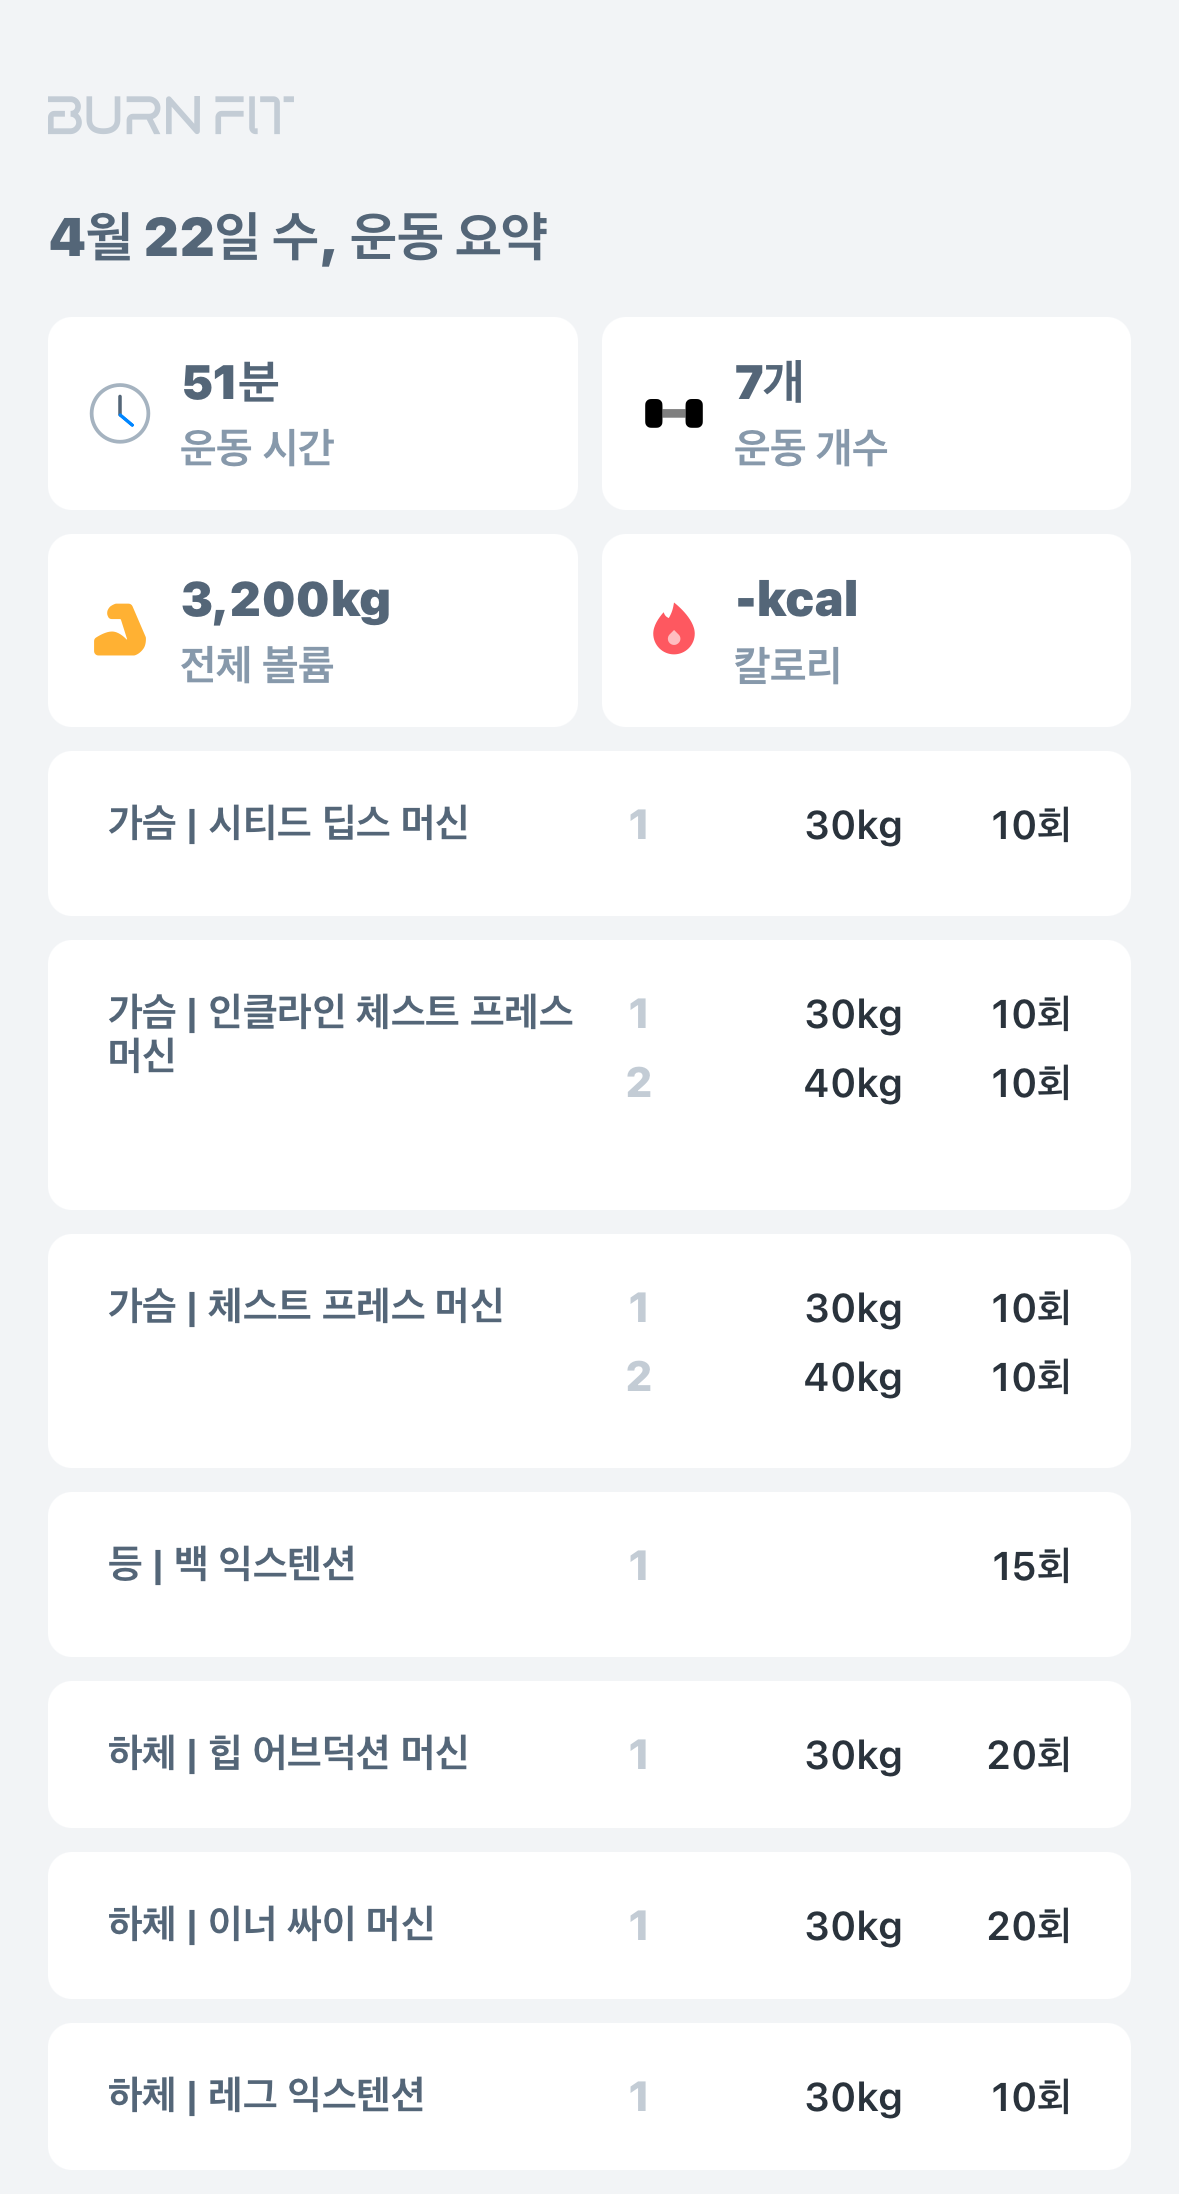
Task: Open the 3,200kg total volume card
Action: coord(313,630)
